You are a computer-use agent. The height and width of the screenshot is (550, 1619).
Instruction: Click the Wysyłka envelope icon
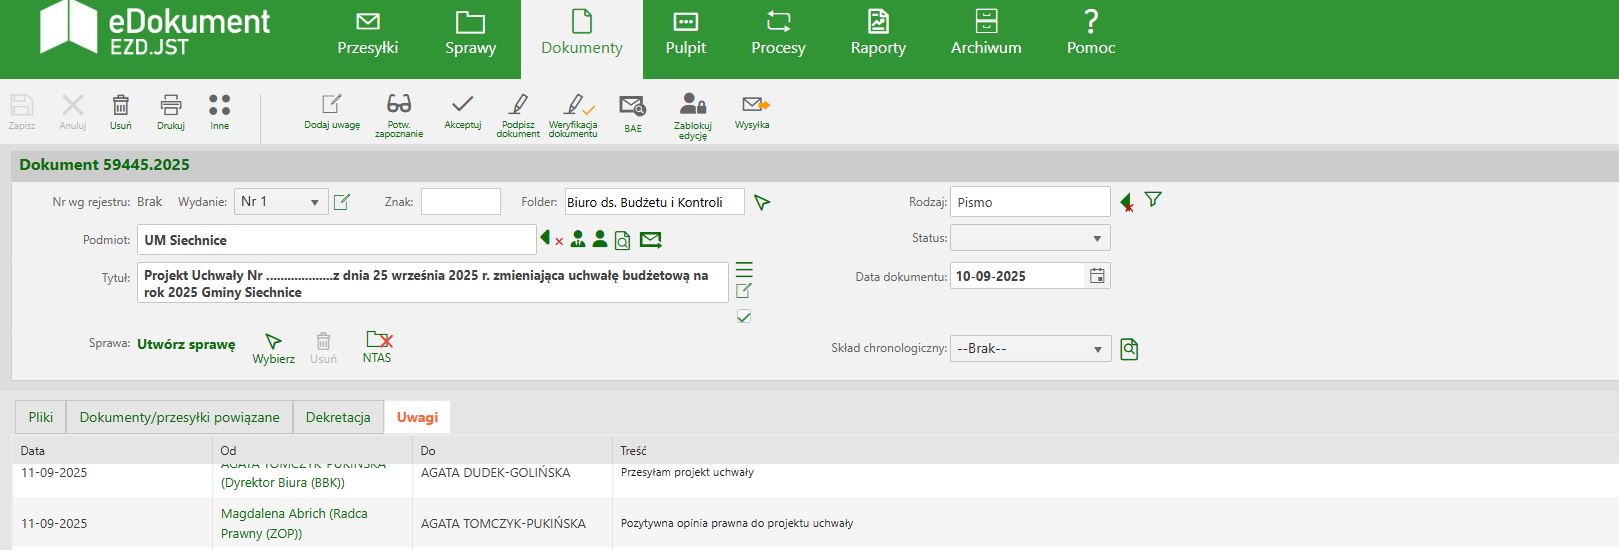point(753,106)
